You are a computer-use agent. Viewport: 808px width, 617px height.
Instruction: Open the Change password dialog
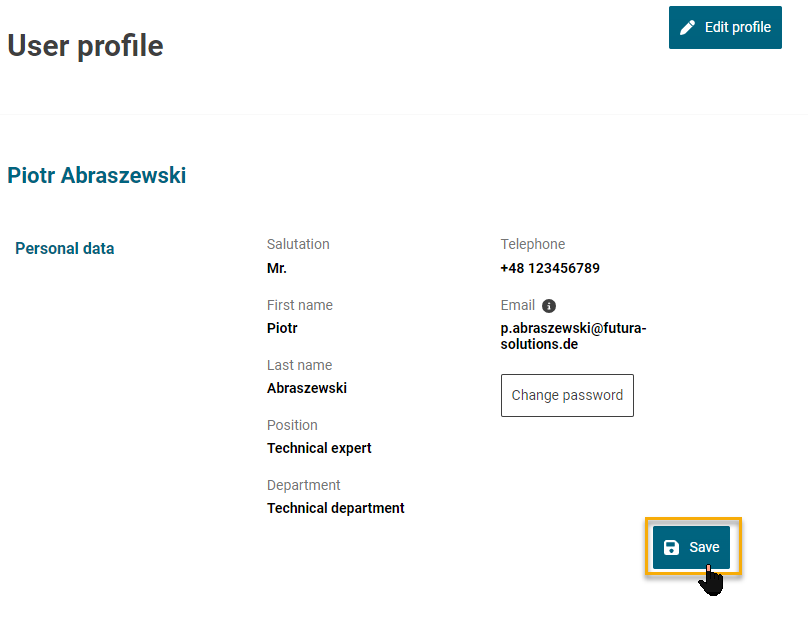point(567,395)
